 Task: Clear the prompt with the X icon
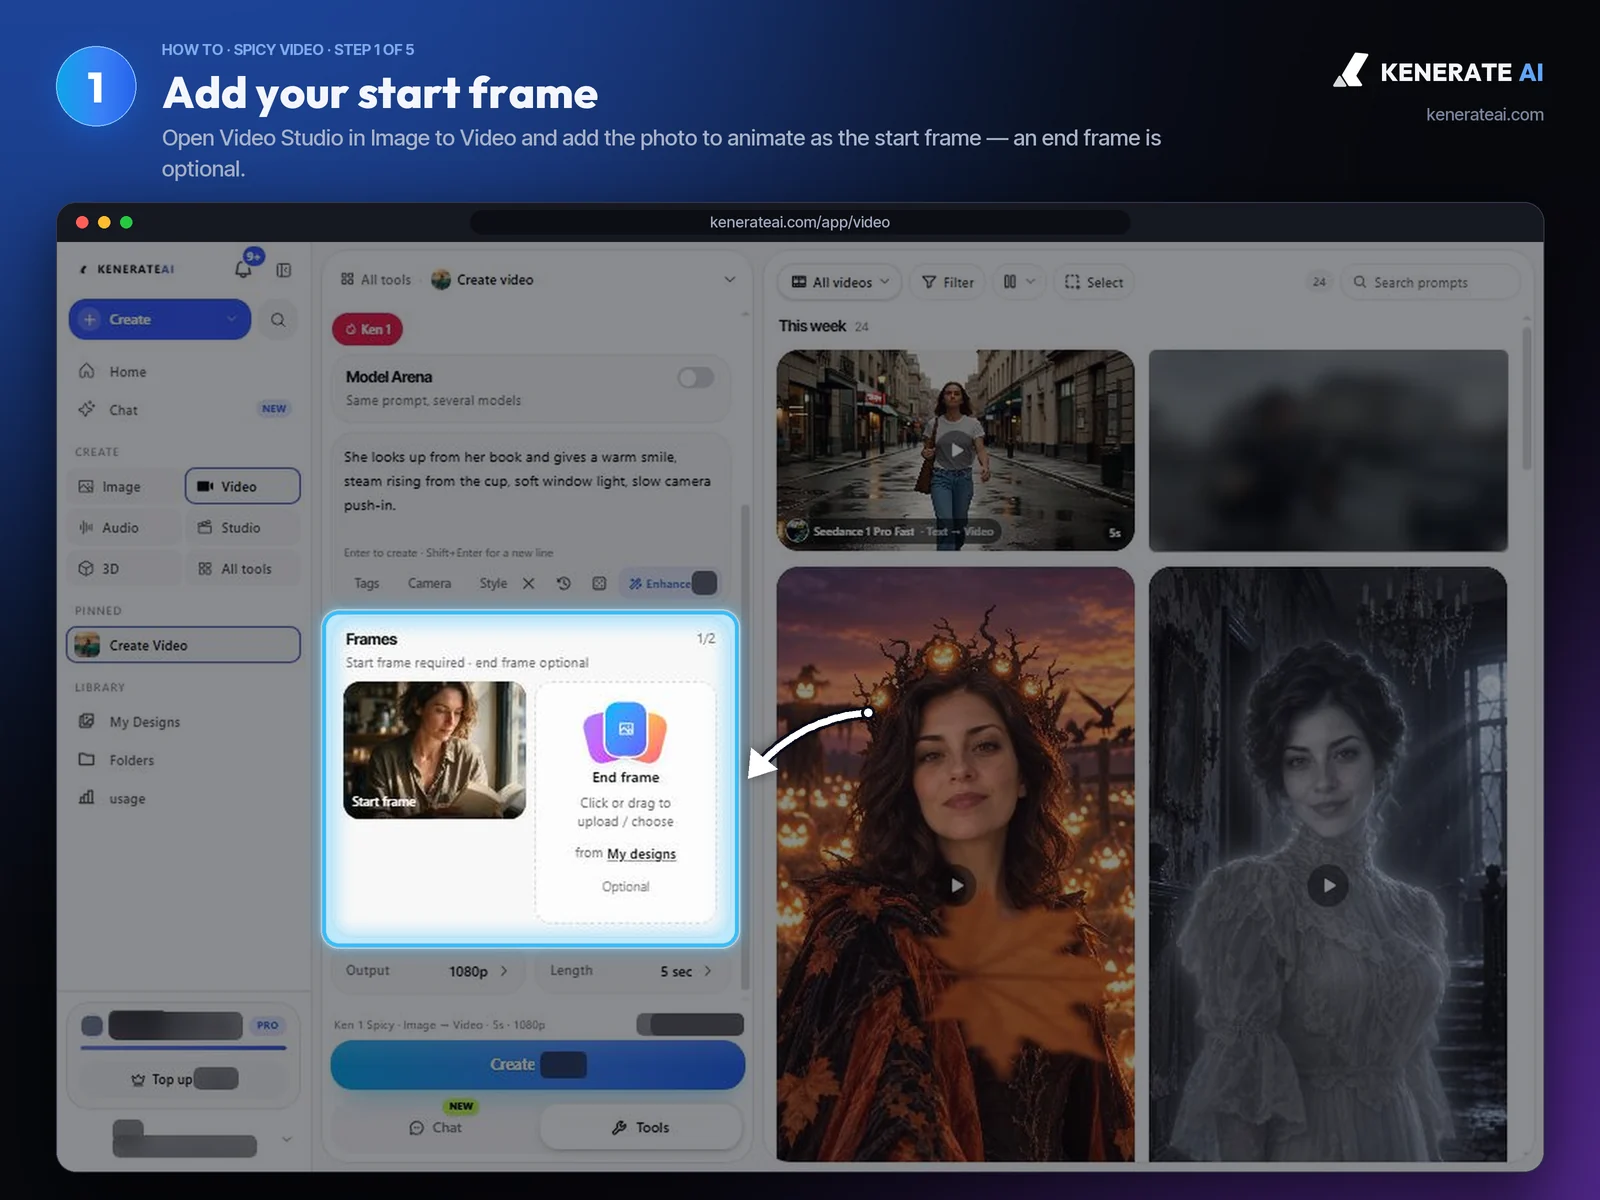529,583
